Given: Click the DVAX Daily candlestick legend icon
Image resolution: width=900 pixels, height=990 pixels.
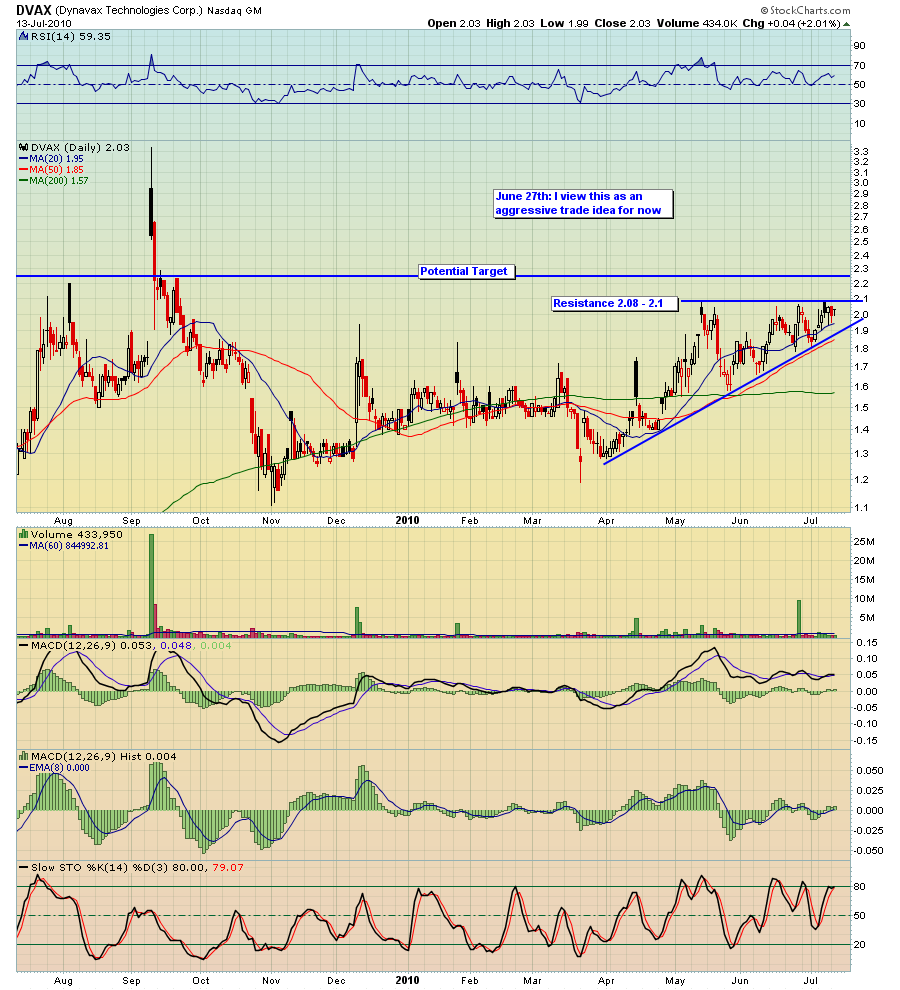Looking at the screenshot, I should 24,147.
